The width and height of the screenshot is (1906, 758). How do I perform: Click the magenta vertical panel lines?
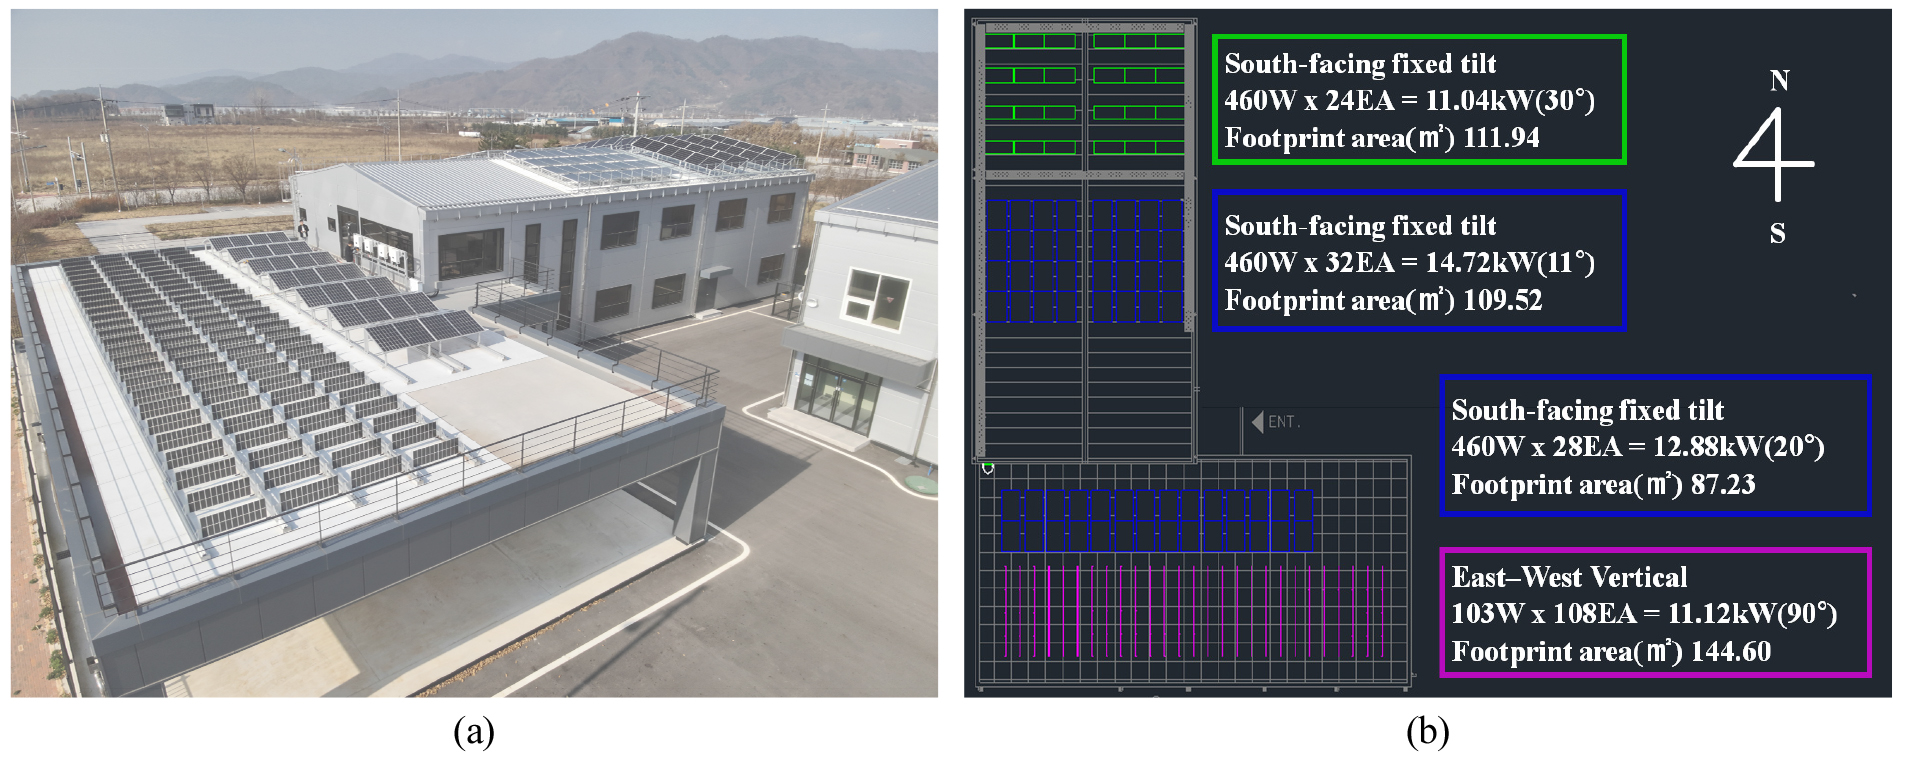[1193, 611]
